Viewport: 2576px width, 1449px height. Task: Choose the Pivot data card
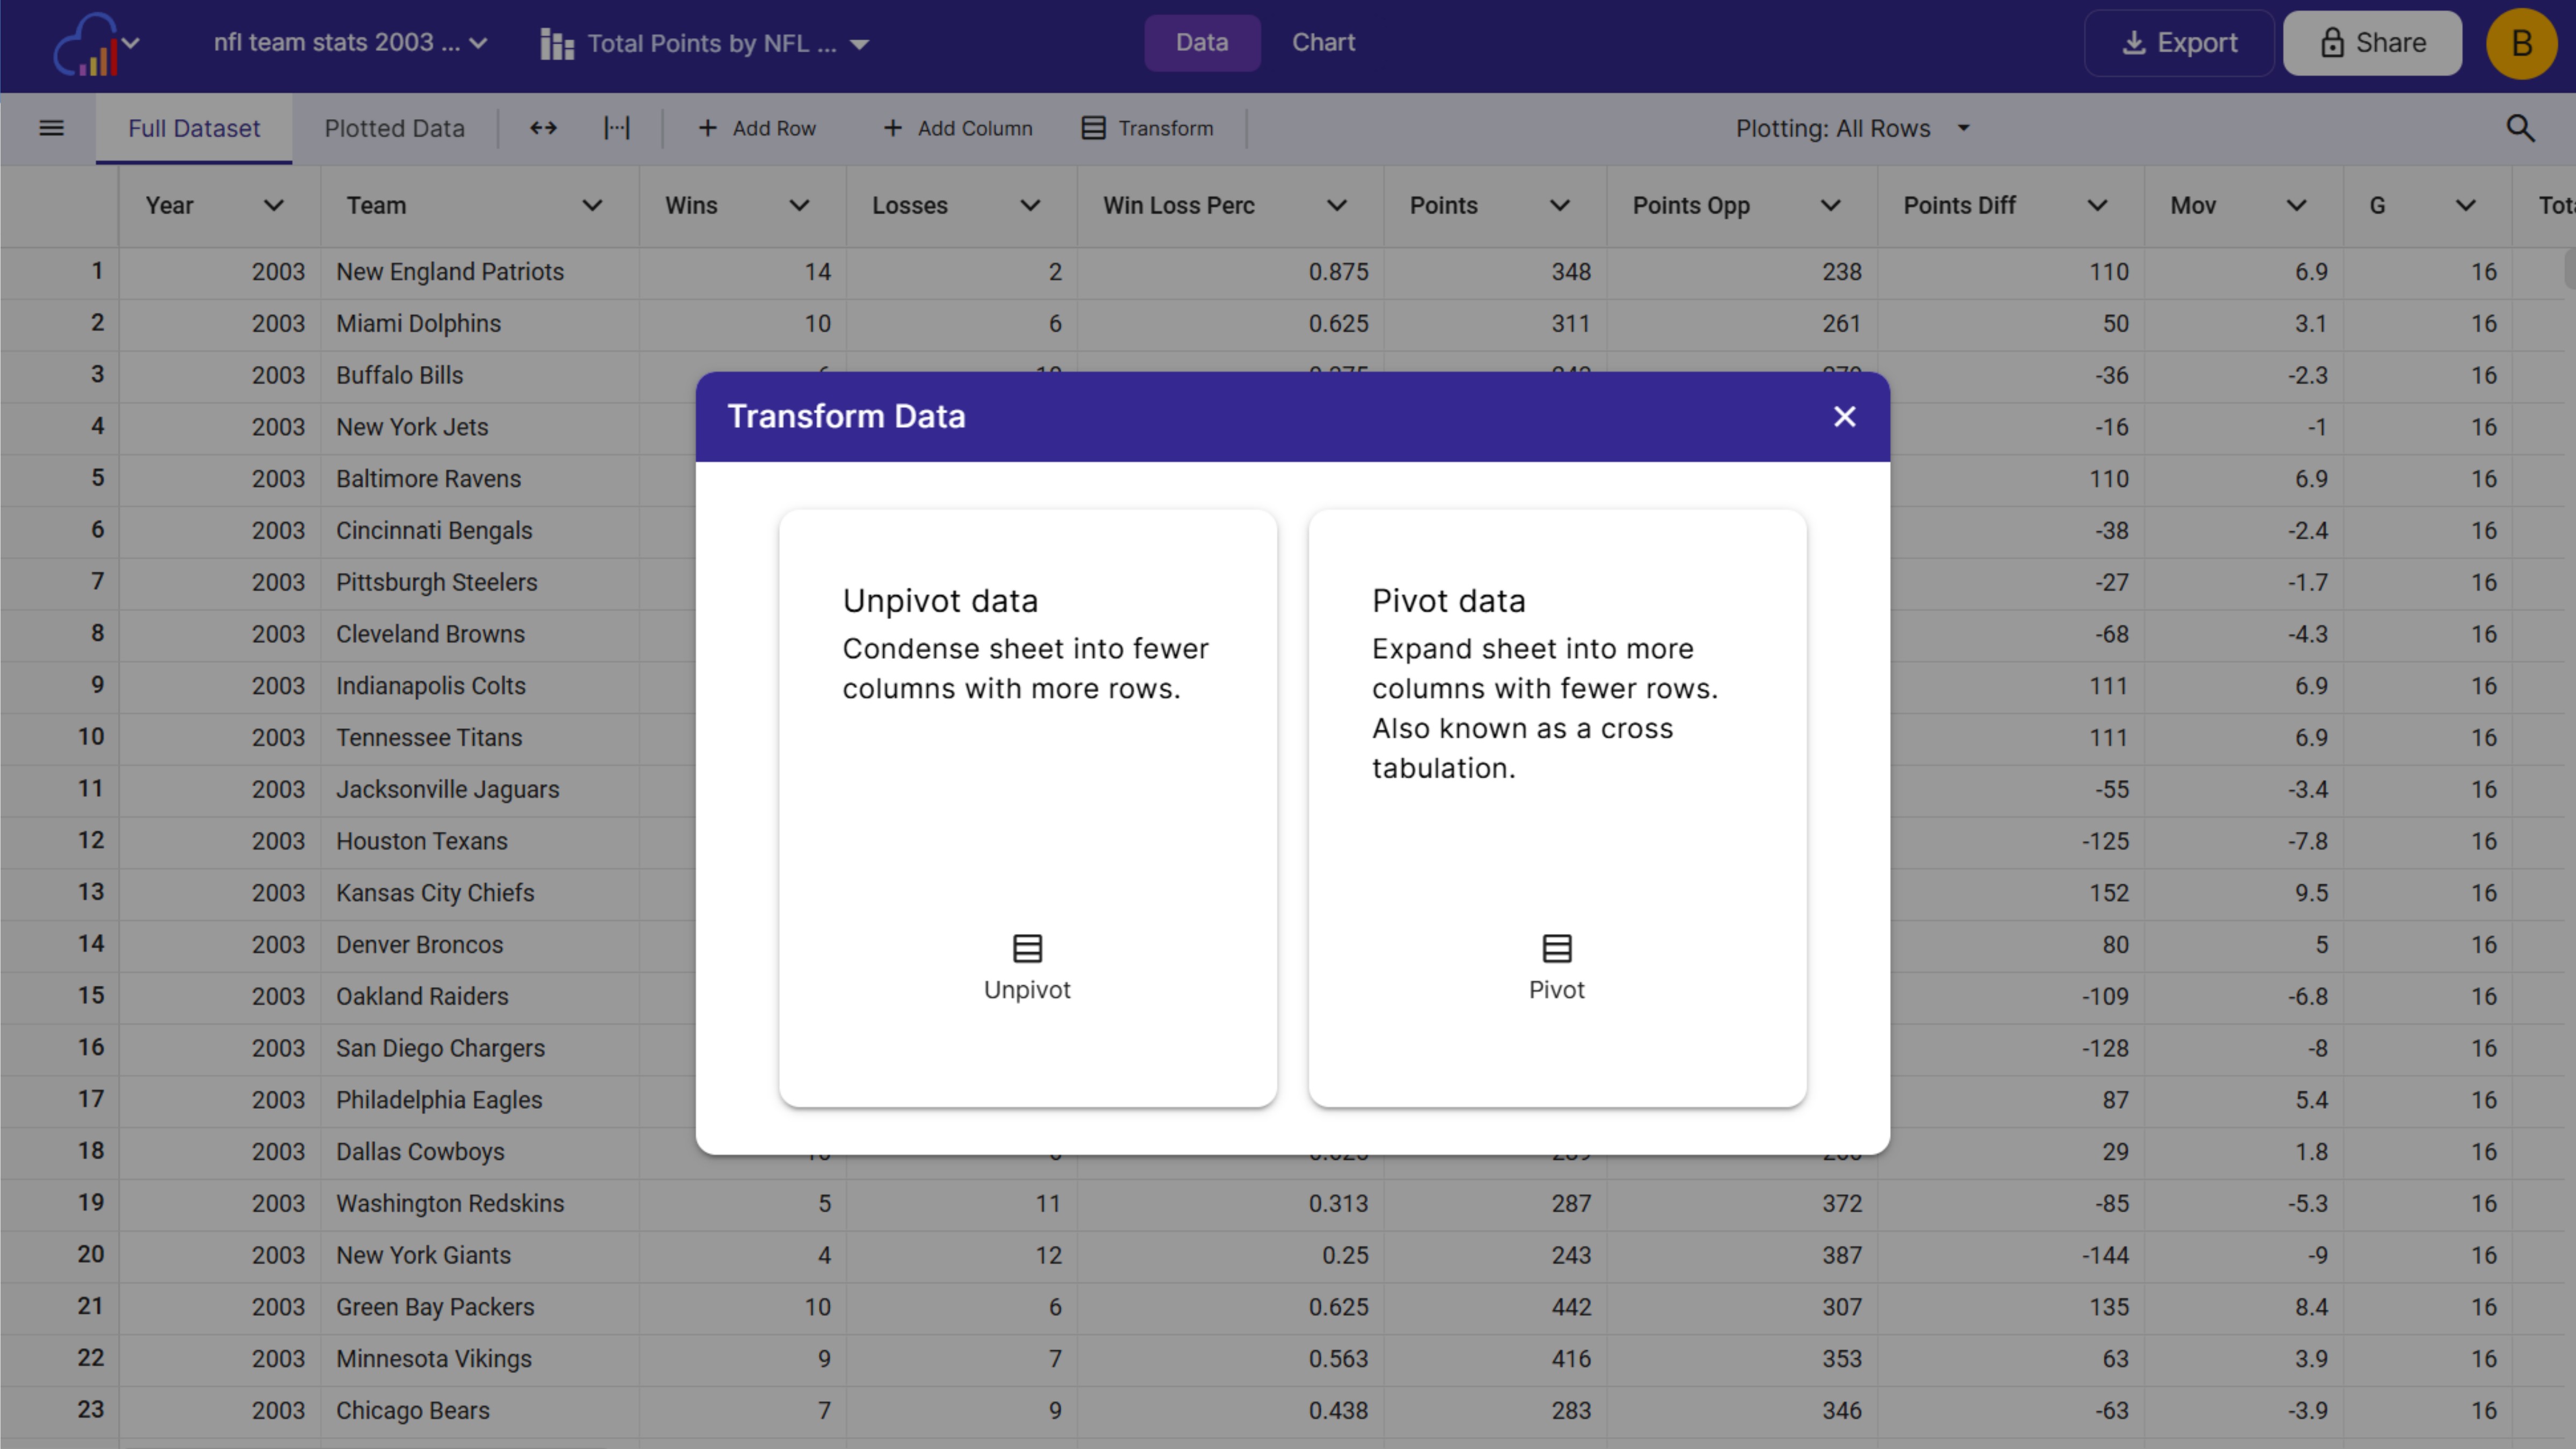click(1557, 808)
